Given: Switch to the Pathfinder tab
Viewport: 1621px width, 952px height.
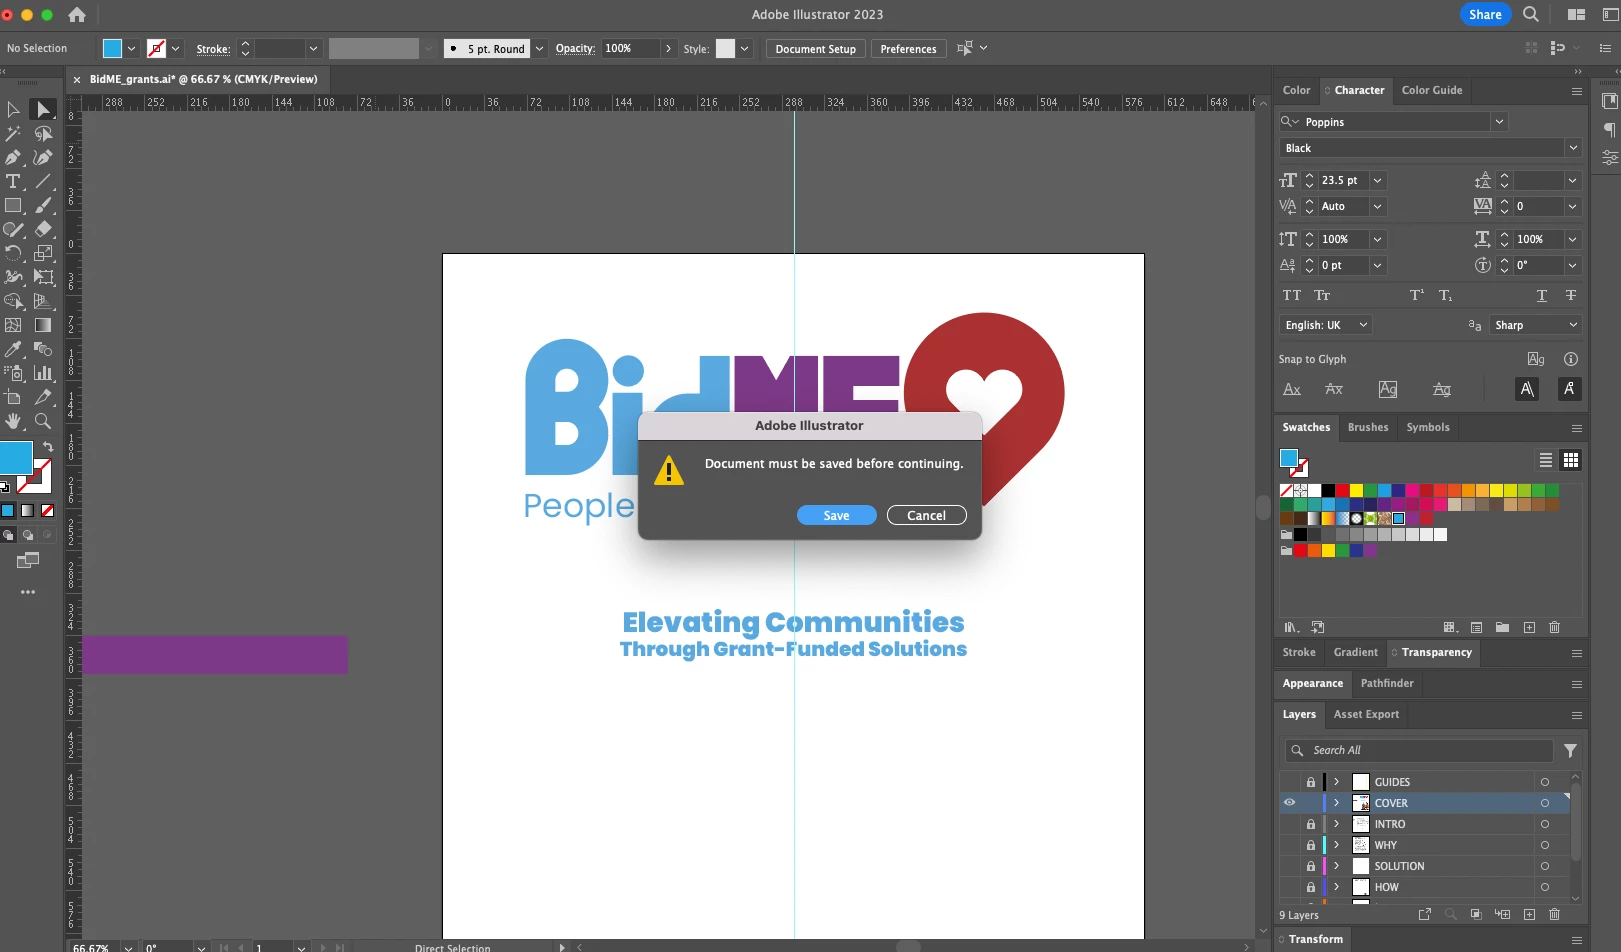Looking at the screenshot, I should (x=1387, y=683).
